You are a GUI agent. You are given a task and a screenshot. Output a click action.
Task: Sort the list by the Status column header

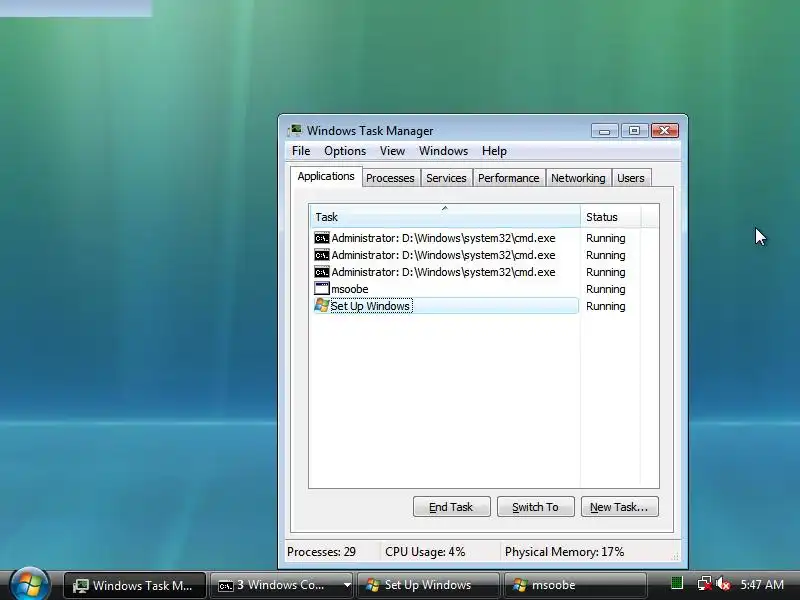click(611, 216)
